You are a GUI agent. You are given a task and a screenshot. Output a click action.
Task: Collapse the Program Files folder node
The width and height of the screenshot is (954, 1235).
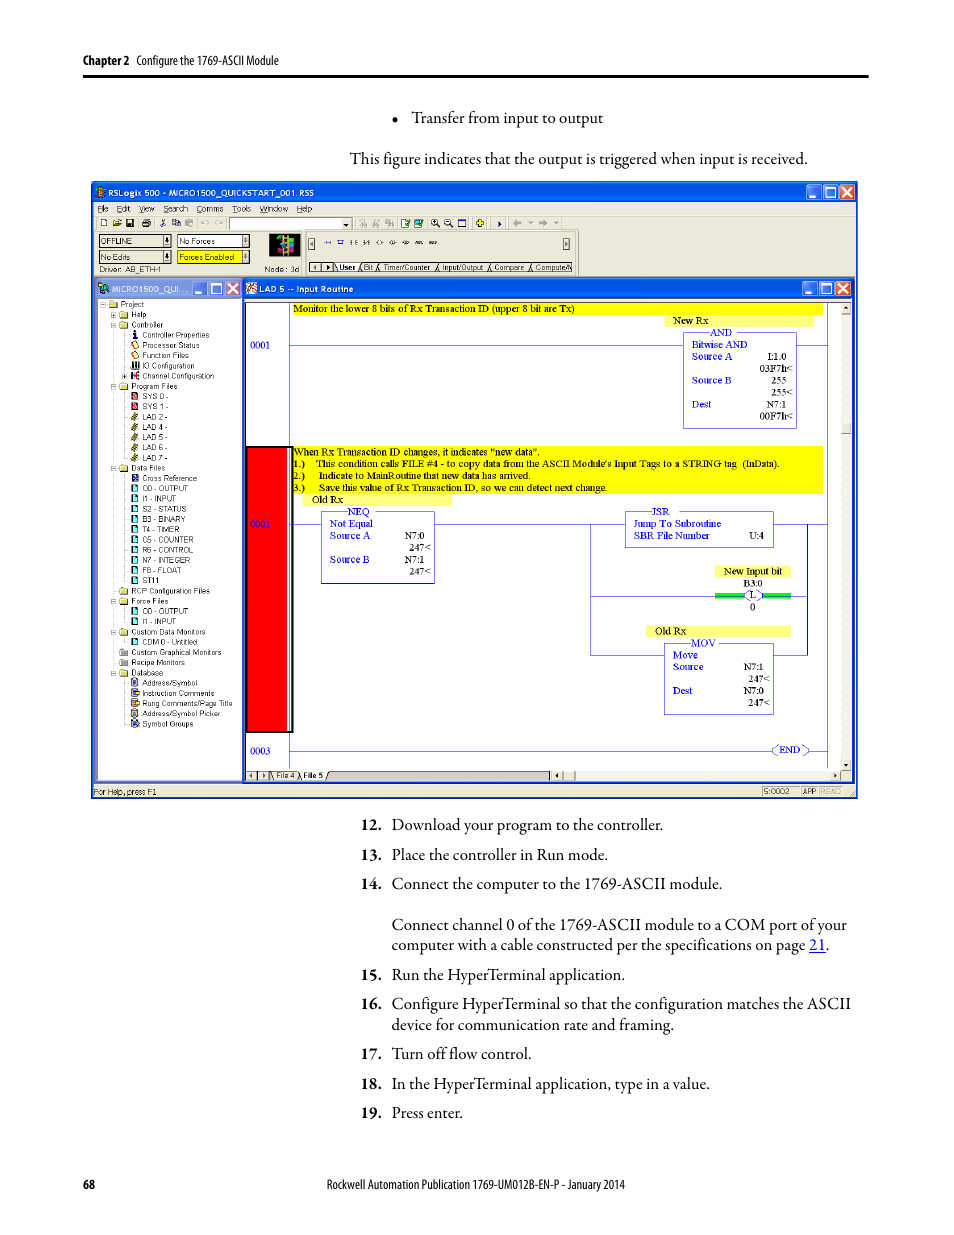113,386
